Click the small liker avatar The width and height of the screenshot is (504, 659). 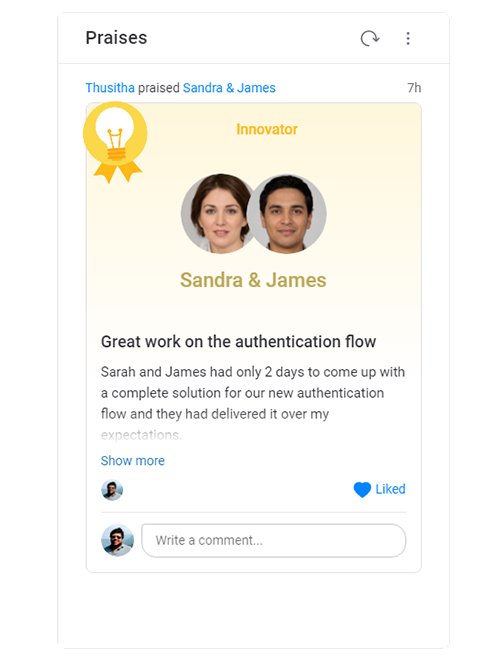coord(112,490)
